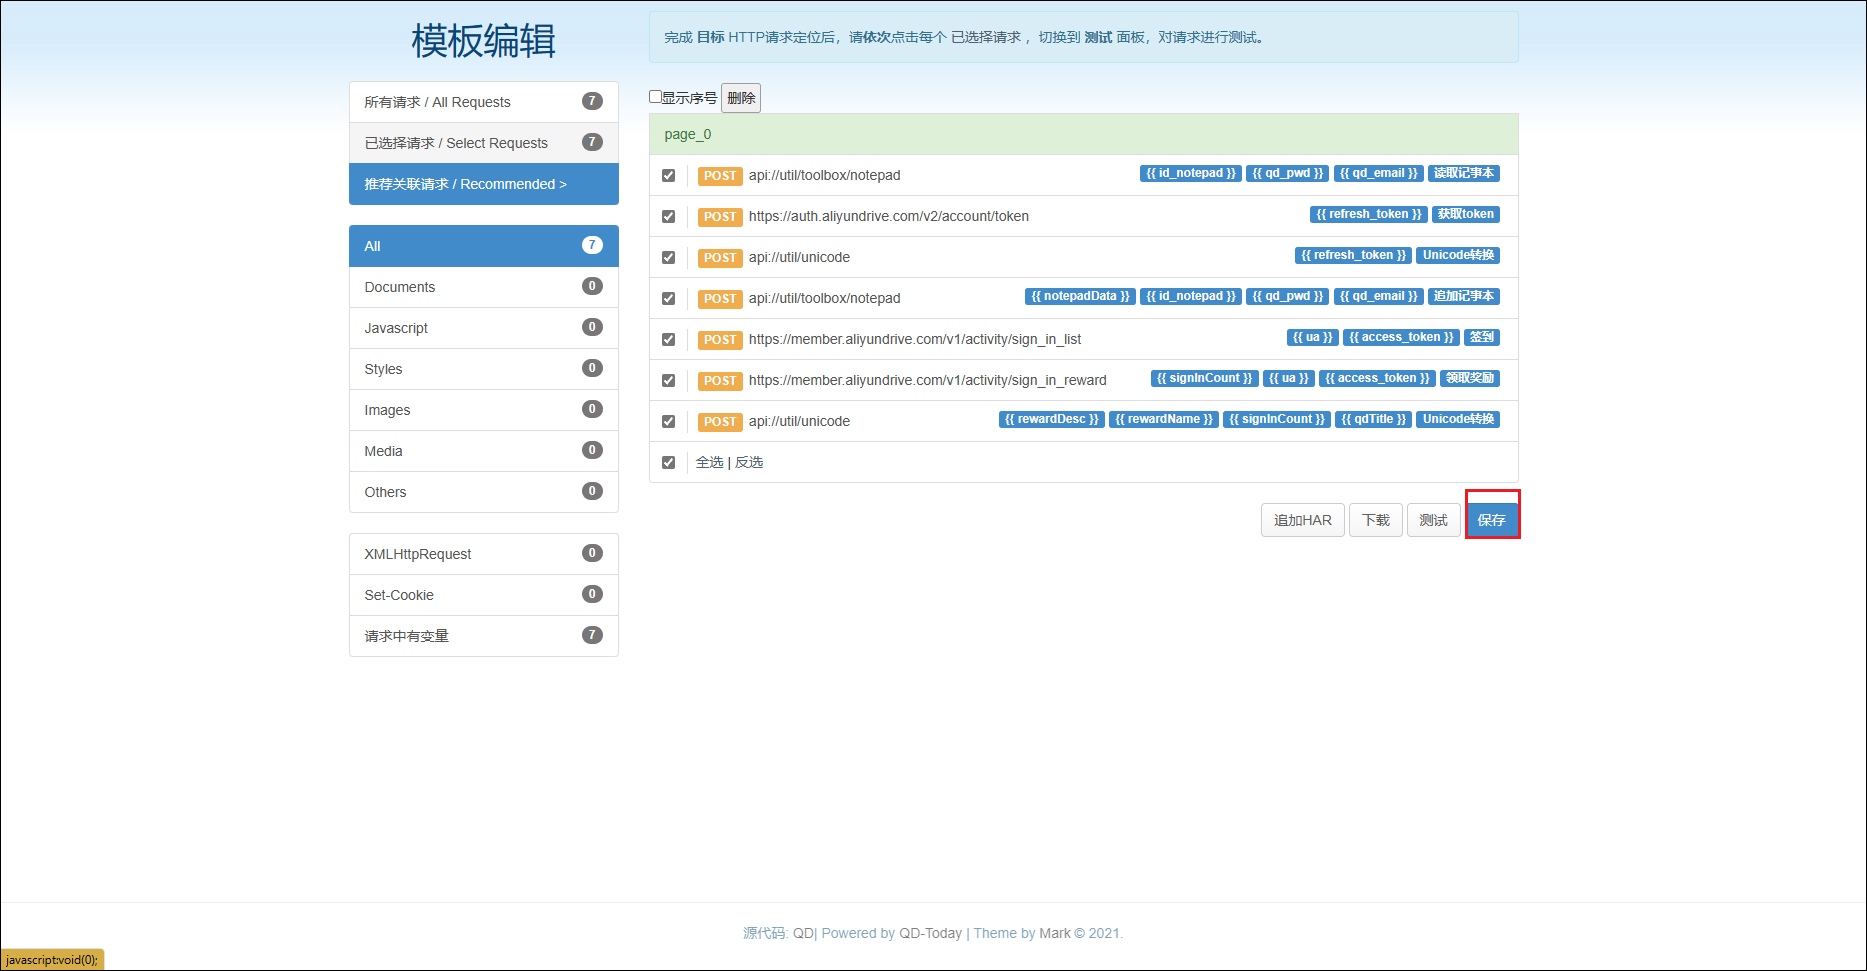The height and width of the screenshot is (971, 1867).
Task: Click the 下载 download button
Action: click(x=1375, y=520)
